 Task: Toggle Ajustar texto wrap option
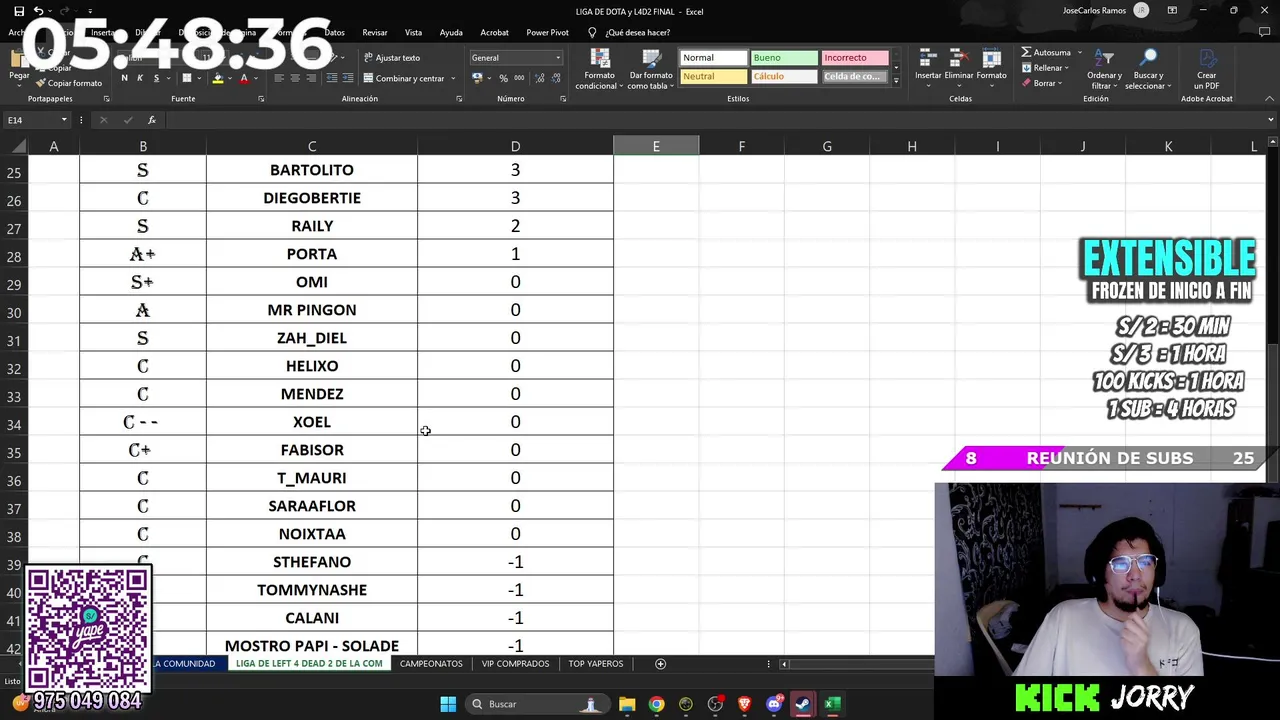[392, 58]
